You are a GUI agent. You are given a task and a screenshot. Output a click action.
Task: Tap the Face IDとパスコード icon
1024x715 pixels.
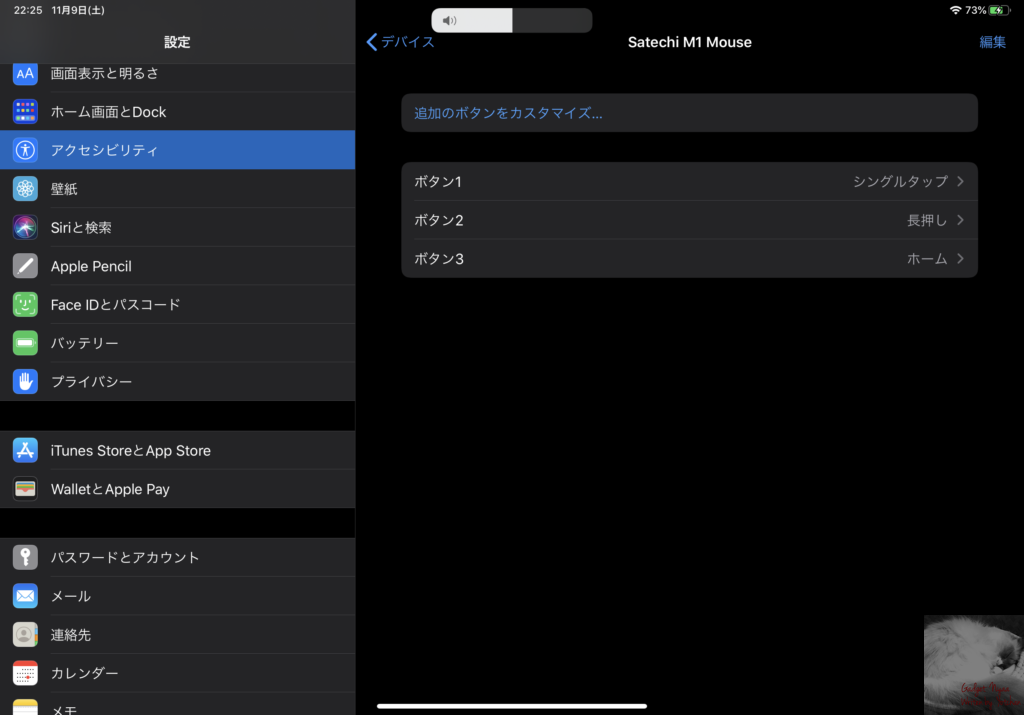point(25,304)
